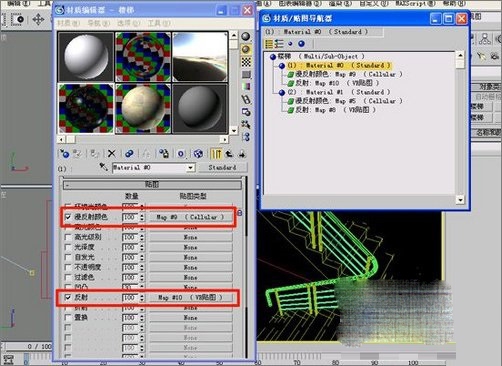Select View Large Icons in Navigator
Screen dimensions: 502x366
[301, 44]
